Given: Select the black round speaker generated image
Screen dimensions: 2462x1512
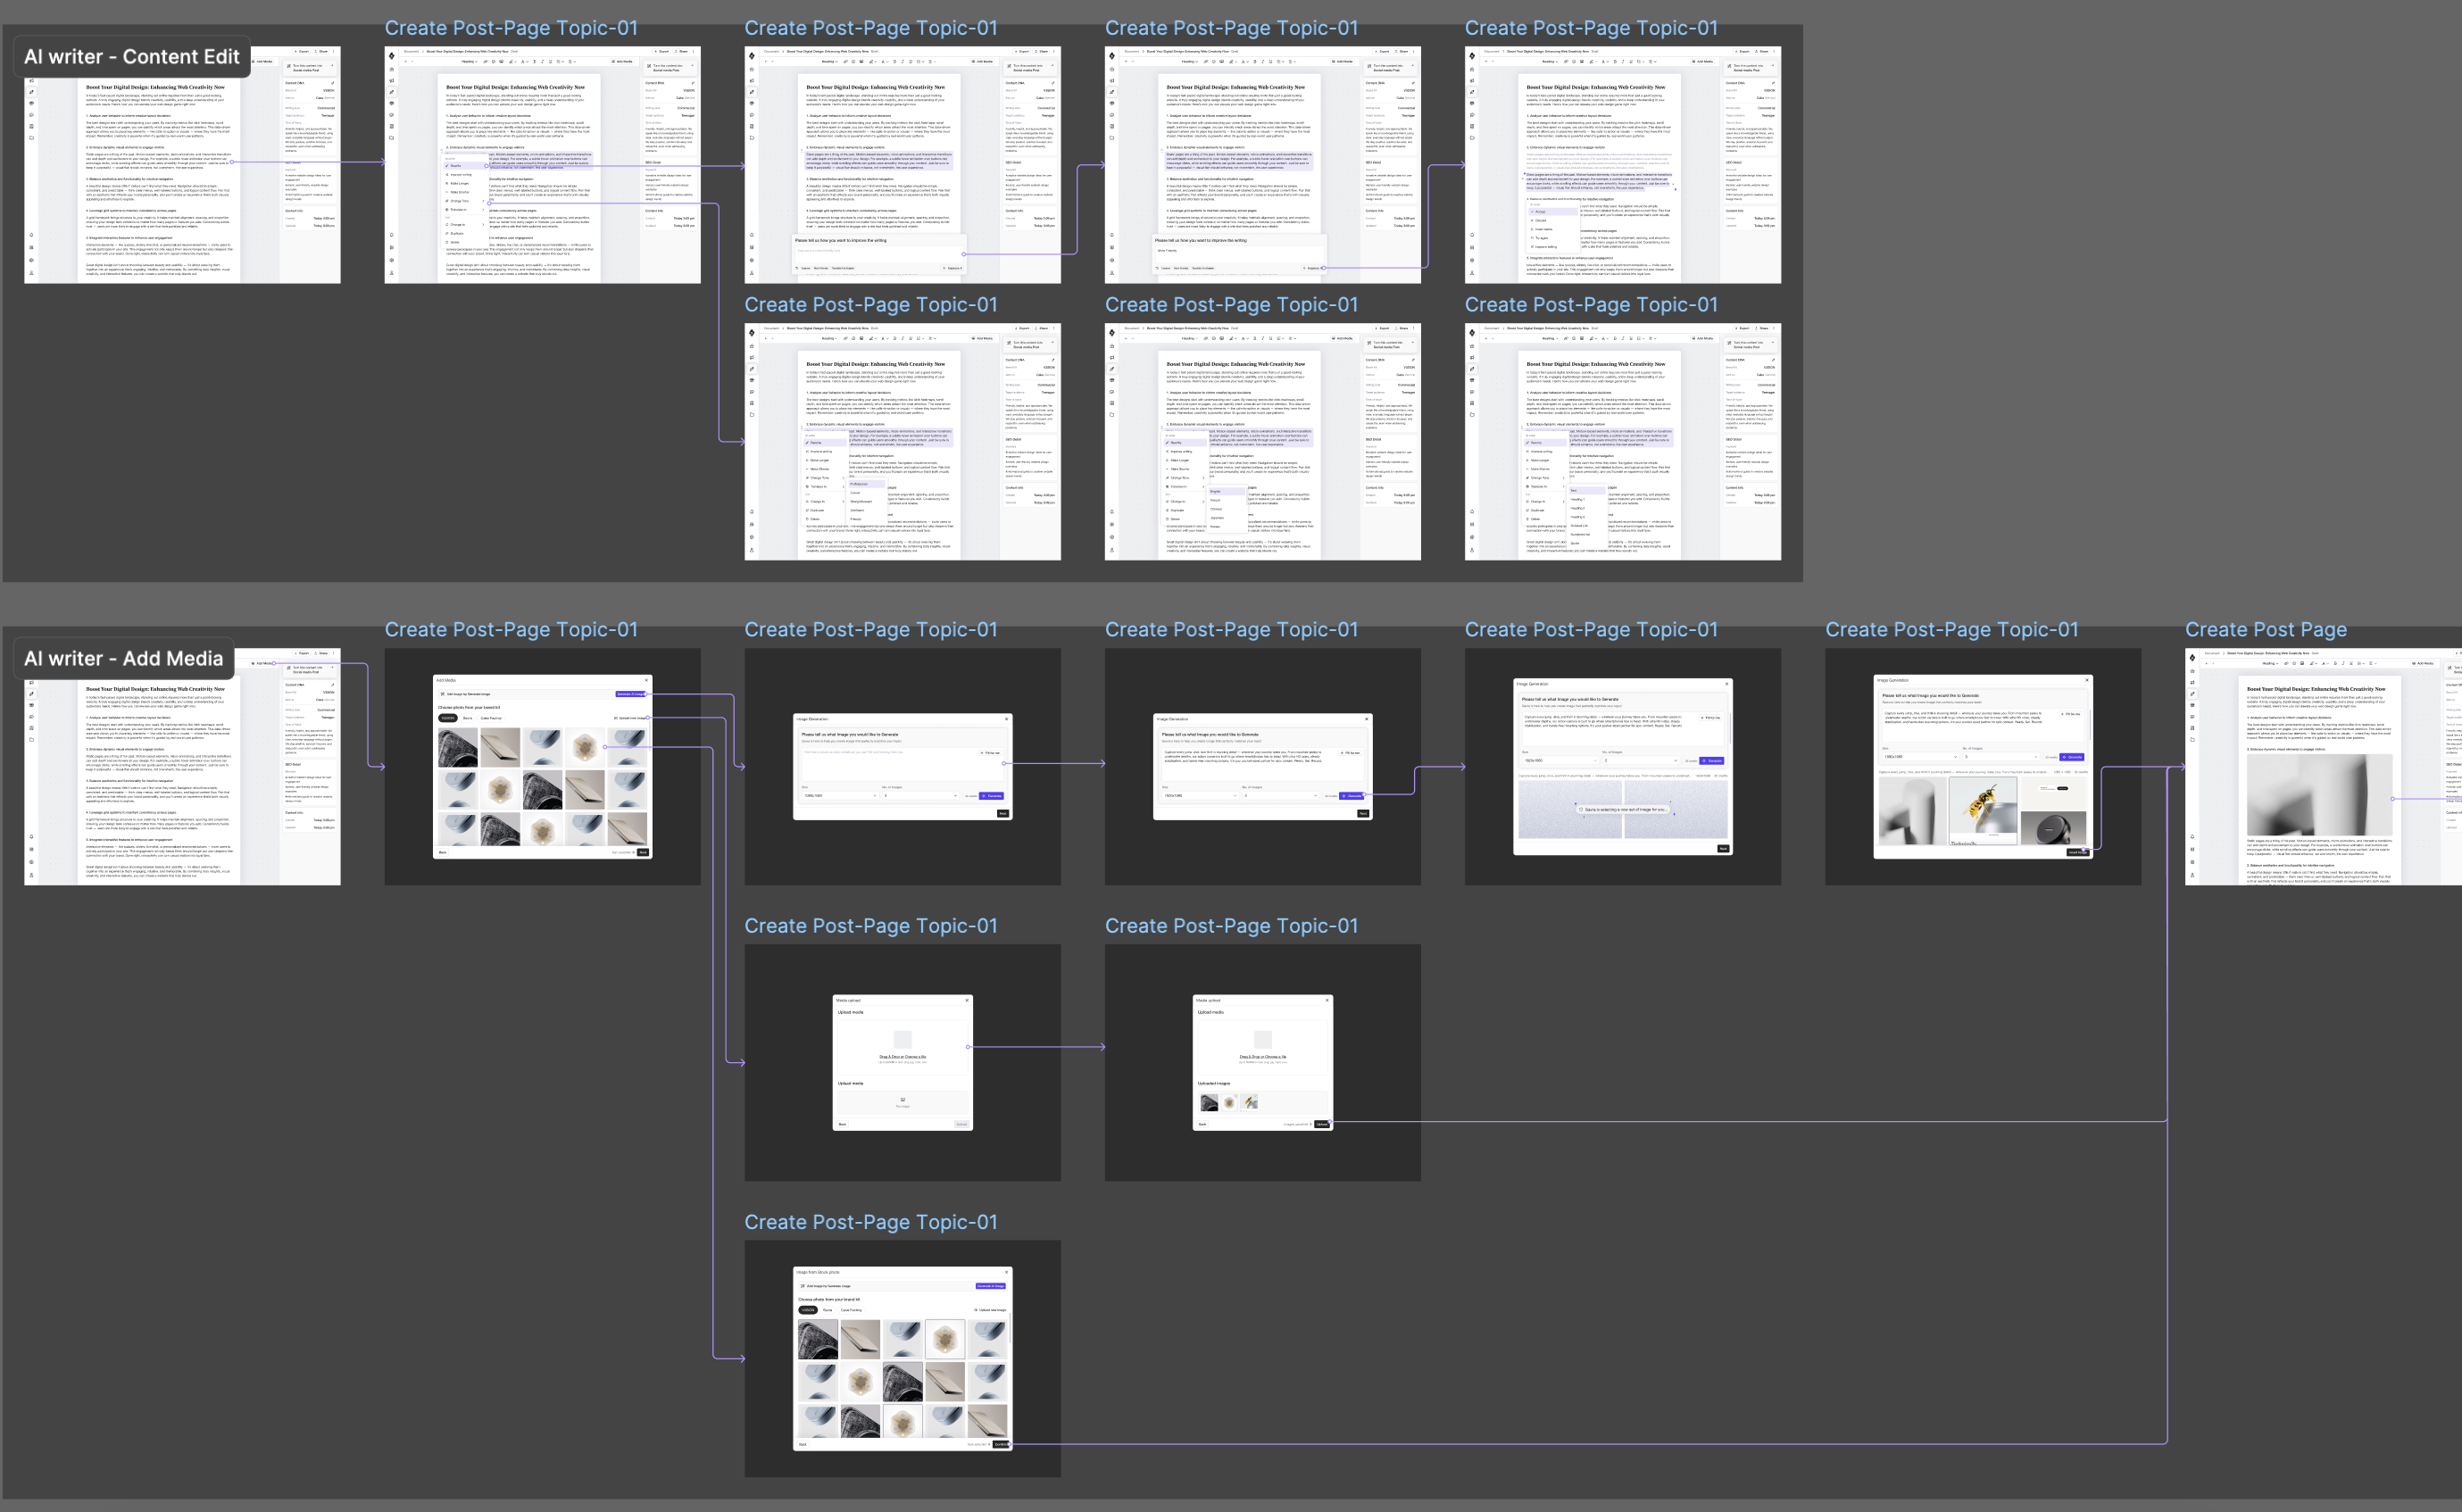Looking at the screenshot, I should click(x=2054, y=828).
